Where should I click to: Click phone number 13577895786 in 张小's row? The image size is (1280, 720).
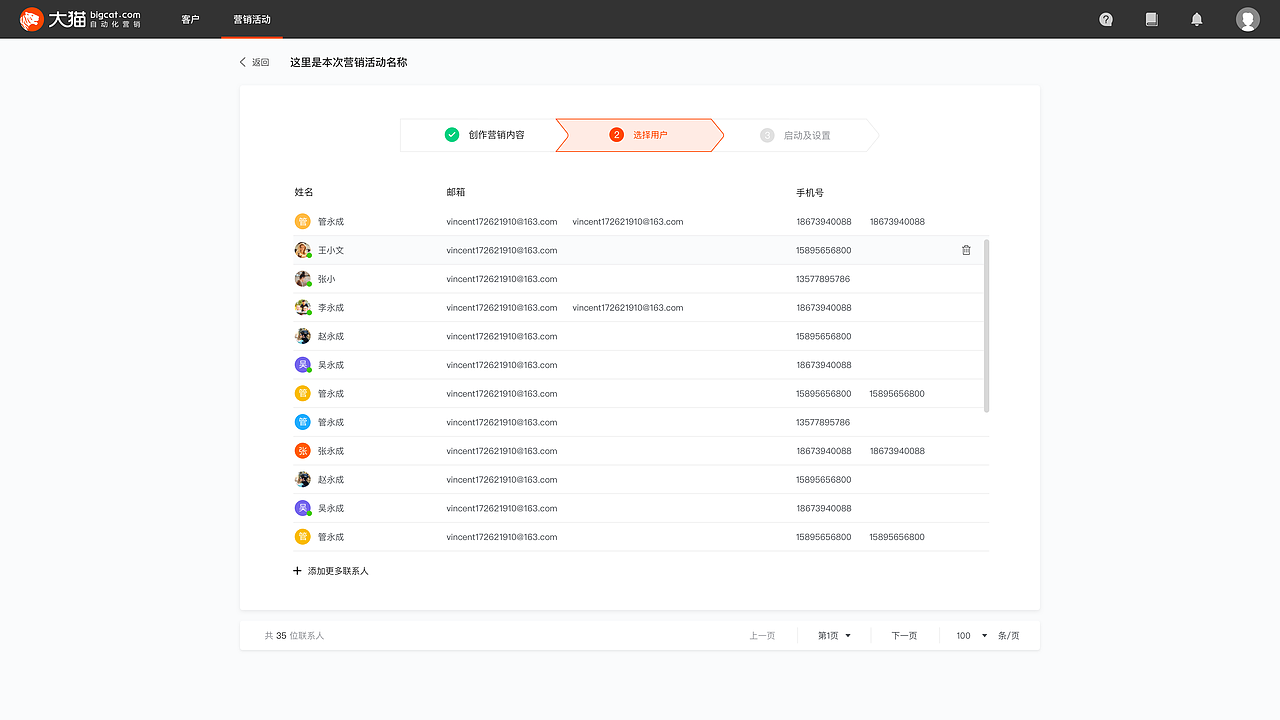[823, 279]
